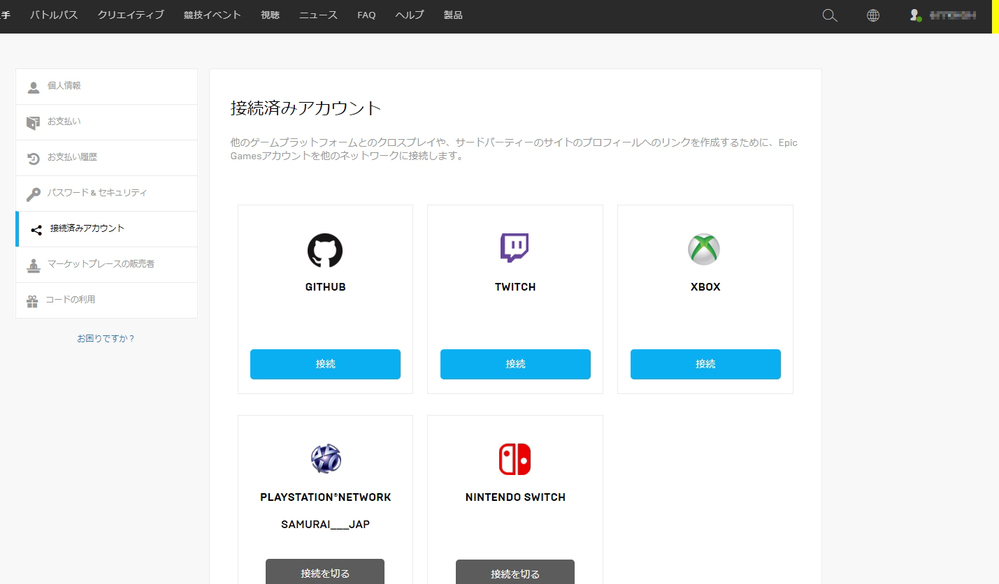Open お支払い in the sidebar
The image size is (999, 584).
(x=106, y=122)
